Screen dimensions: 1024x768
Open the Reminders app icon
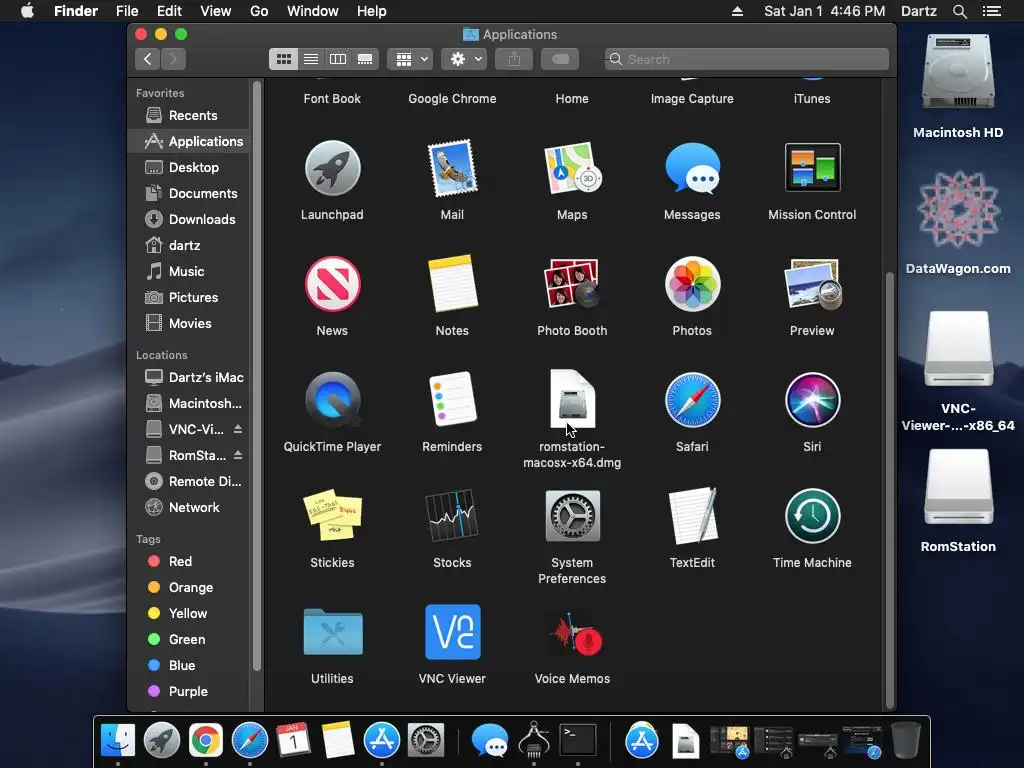(x=452, y=400)
